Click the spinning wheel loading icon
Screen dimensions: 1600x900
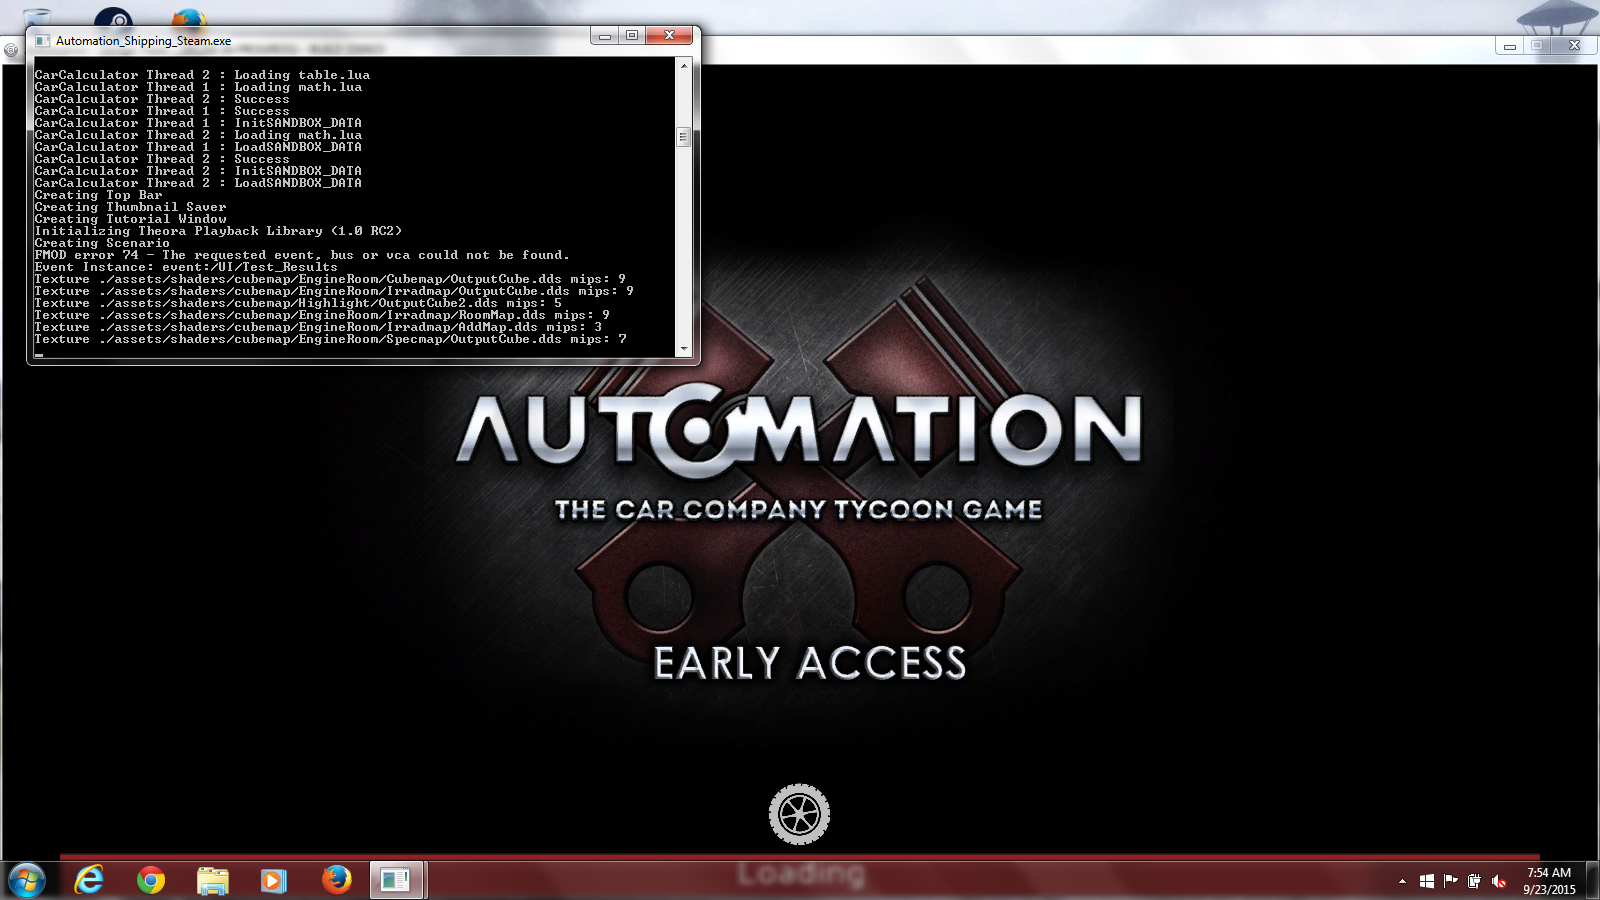click(799, 814)
